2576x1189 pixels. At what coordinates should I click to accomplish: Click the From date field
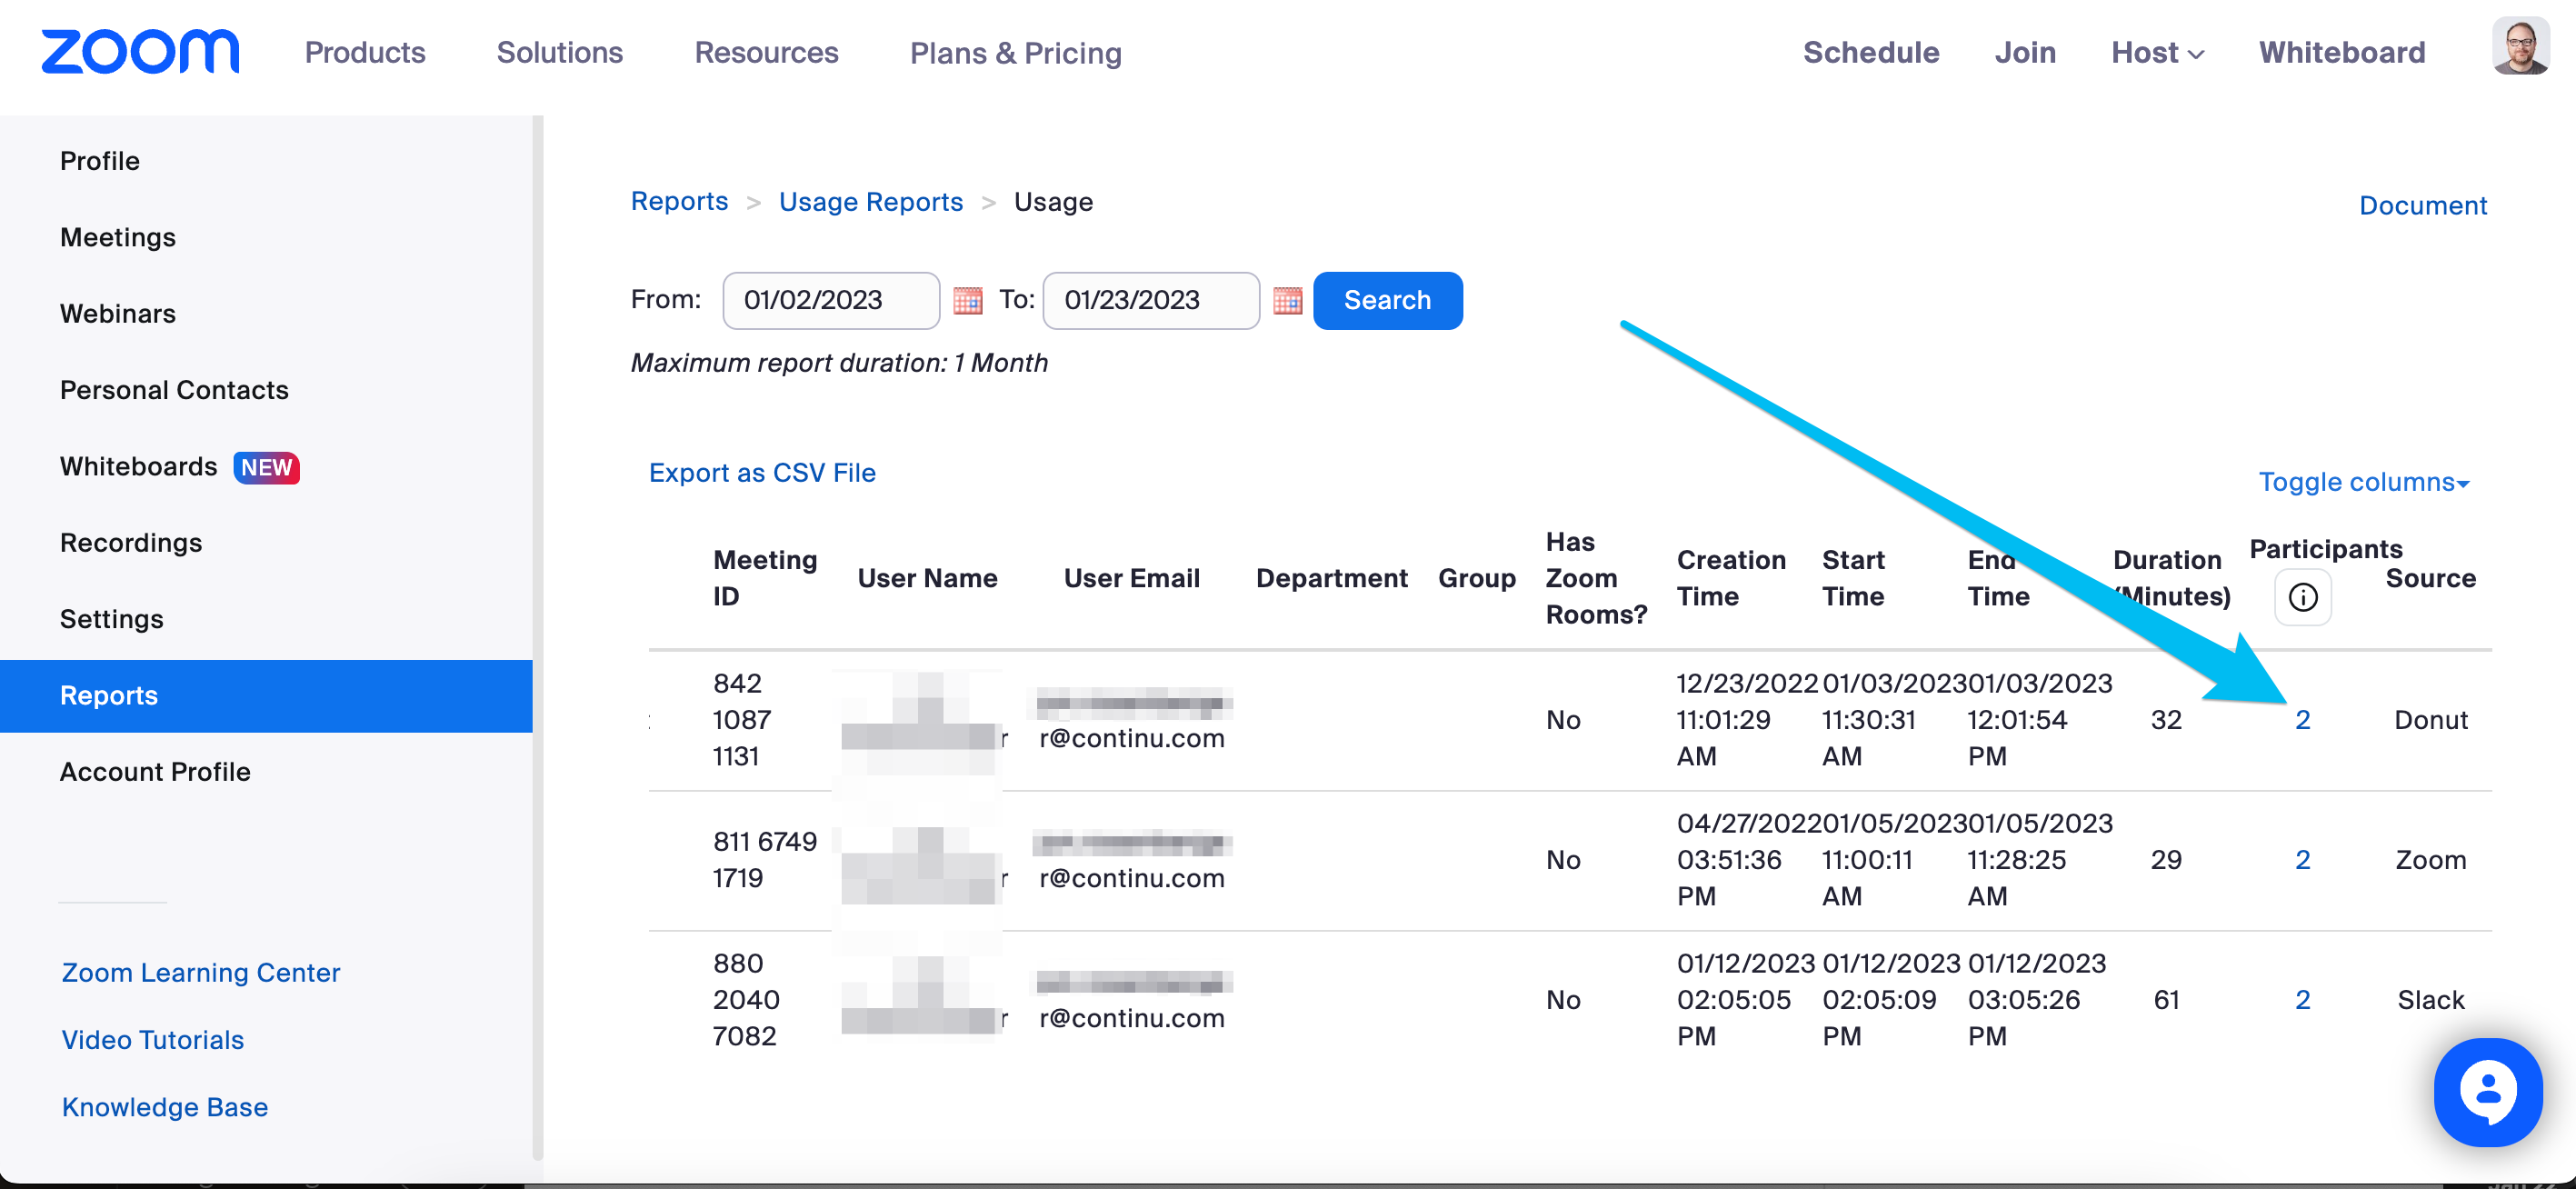831,300
